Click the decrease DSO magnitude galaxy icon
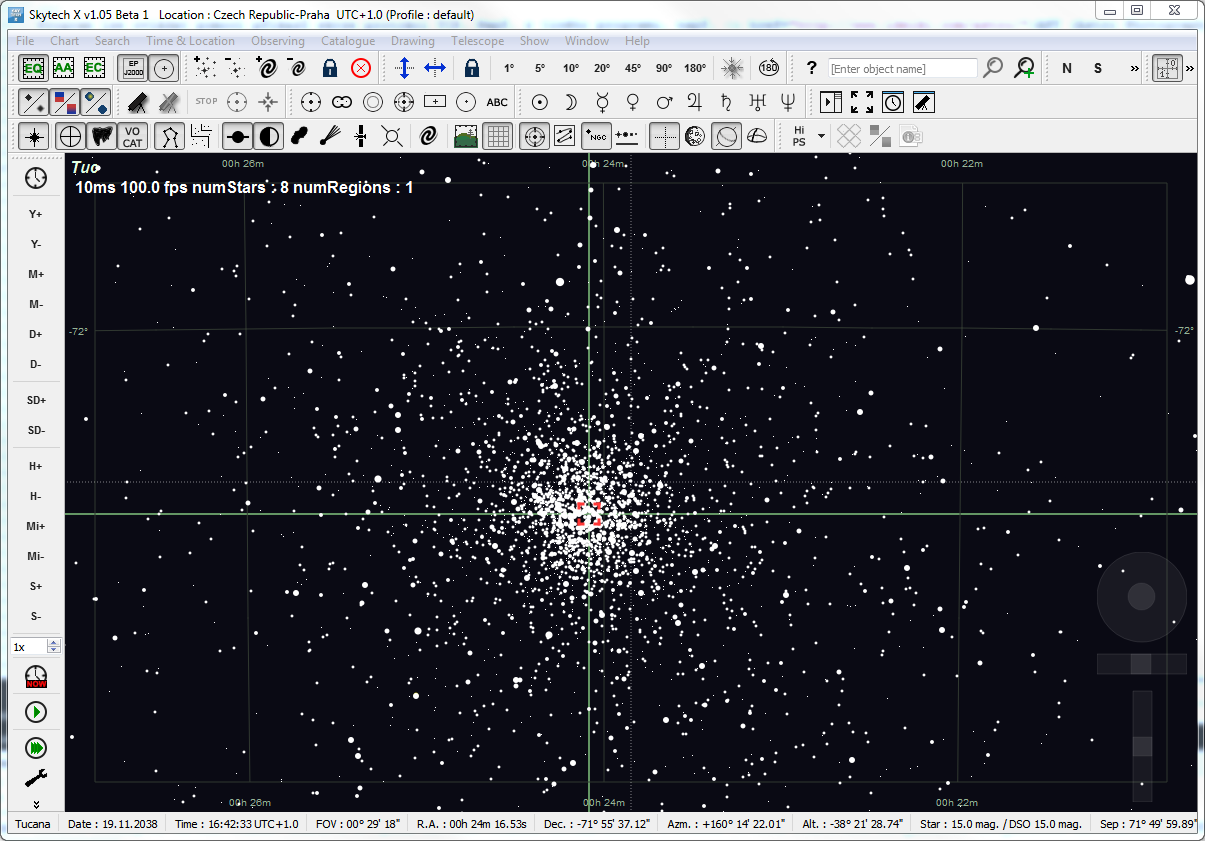1205x841 pixels. (x=297, y=68)
